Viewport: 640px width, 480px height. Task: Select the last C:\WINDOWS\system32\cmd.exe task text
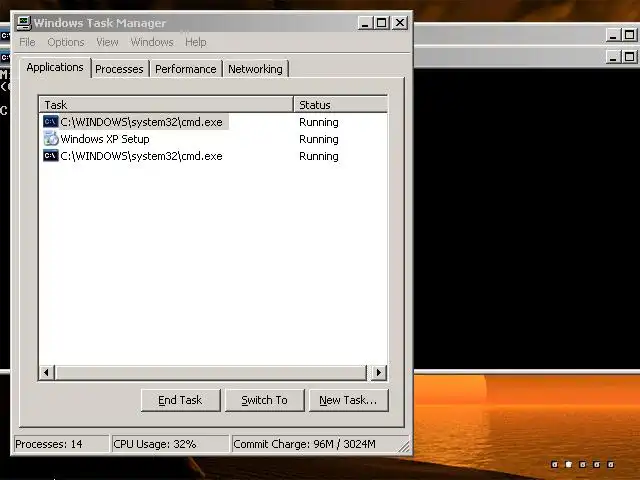point(141,156)
